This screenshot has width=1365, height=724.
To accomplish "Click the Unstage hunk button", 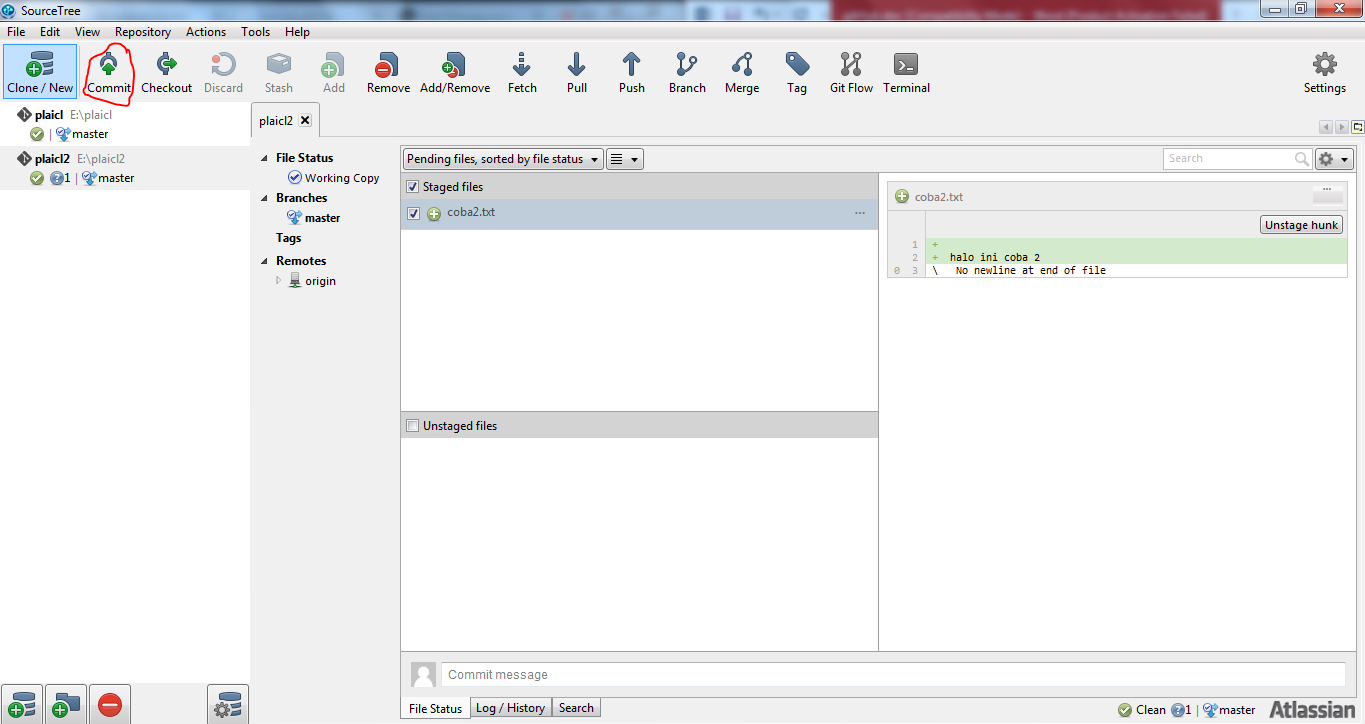I will (x=1301, y=225).
